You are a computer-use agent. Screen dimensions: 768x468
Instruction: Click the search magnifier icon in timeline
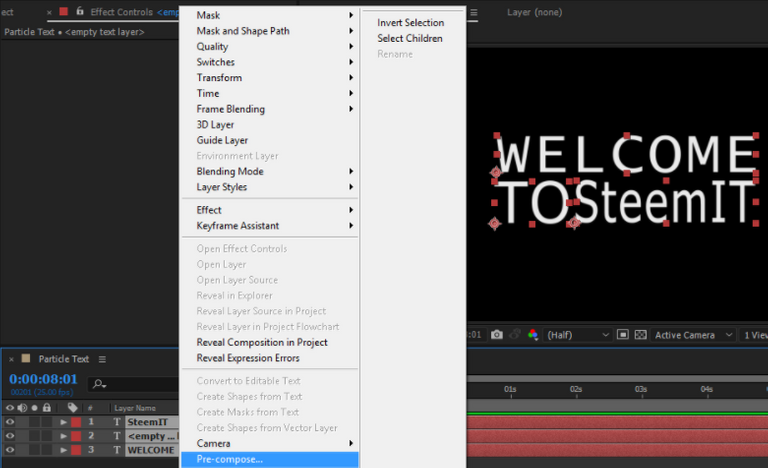(99, 384)
